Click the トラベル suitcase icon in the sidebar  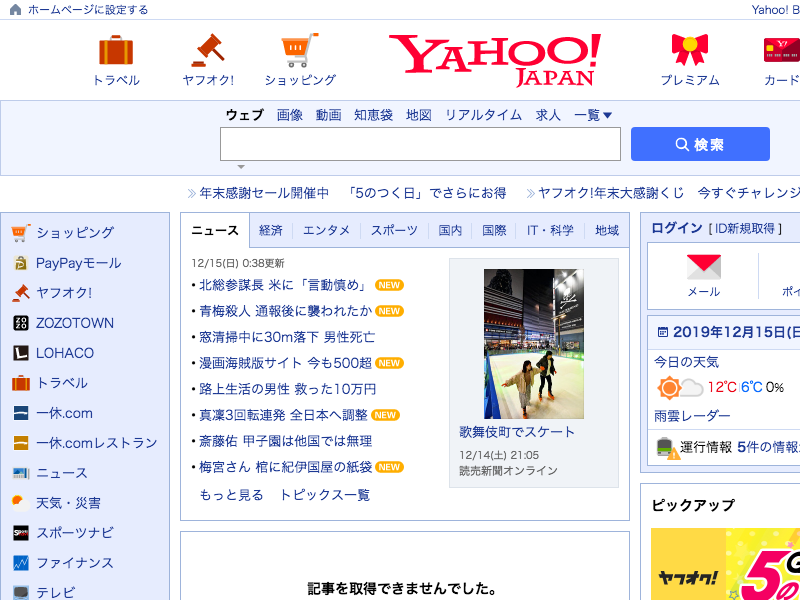[21, 383]
